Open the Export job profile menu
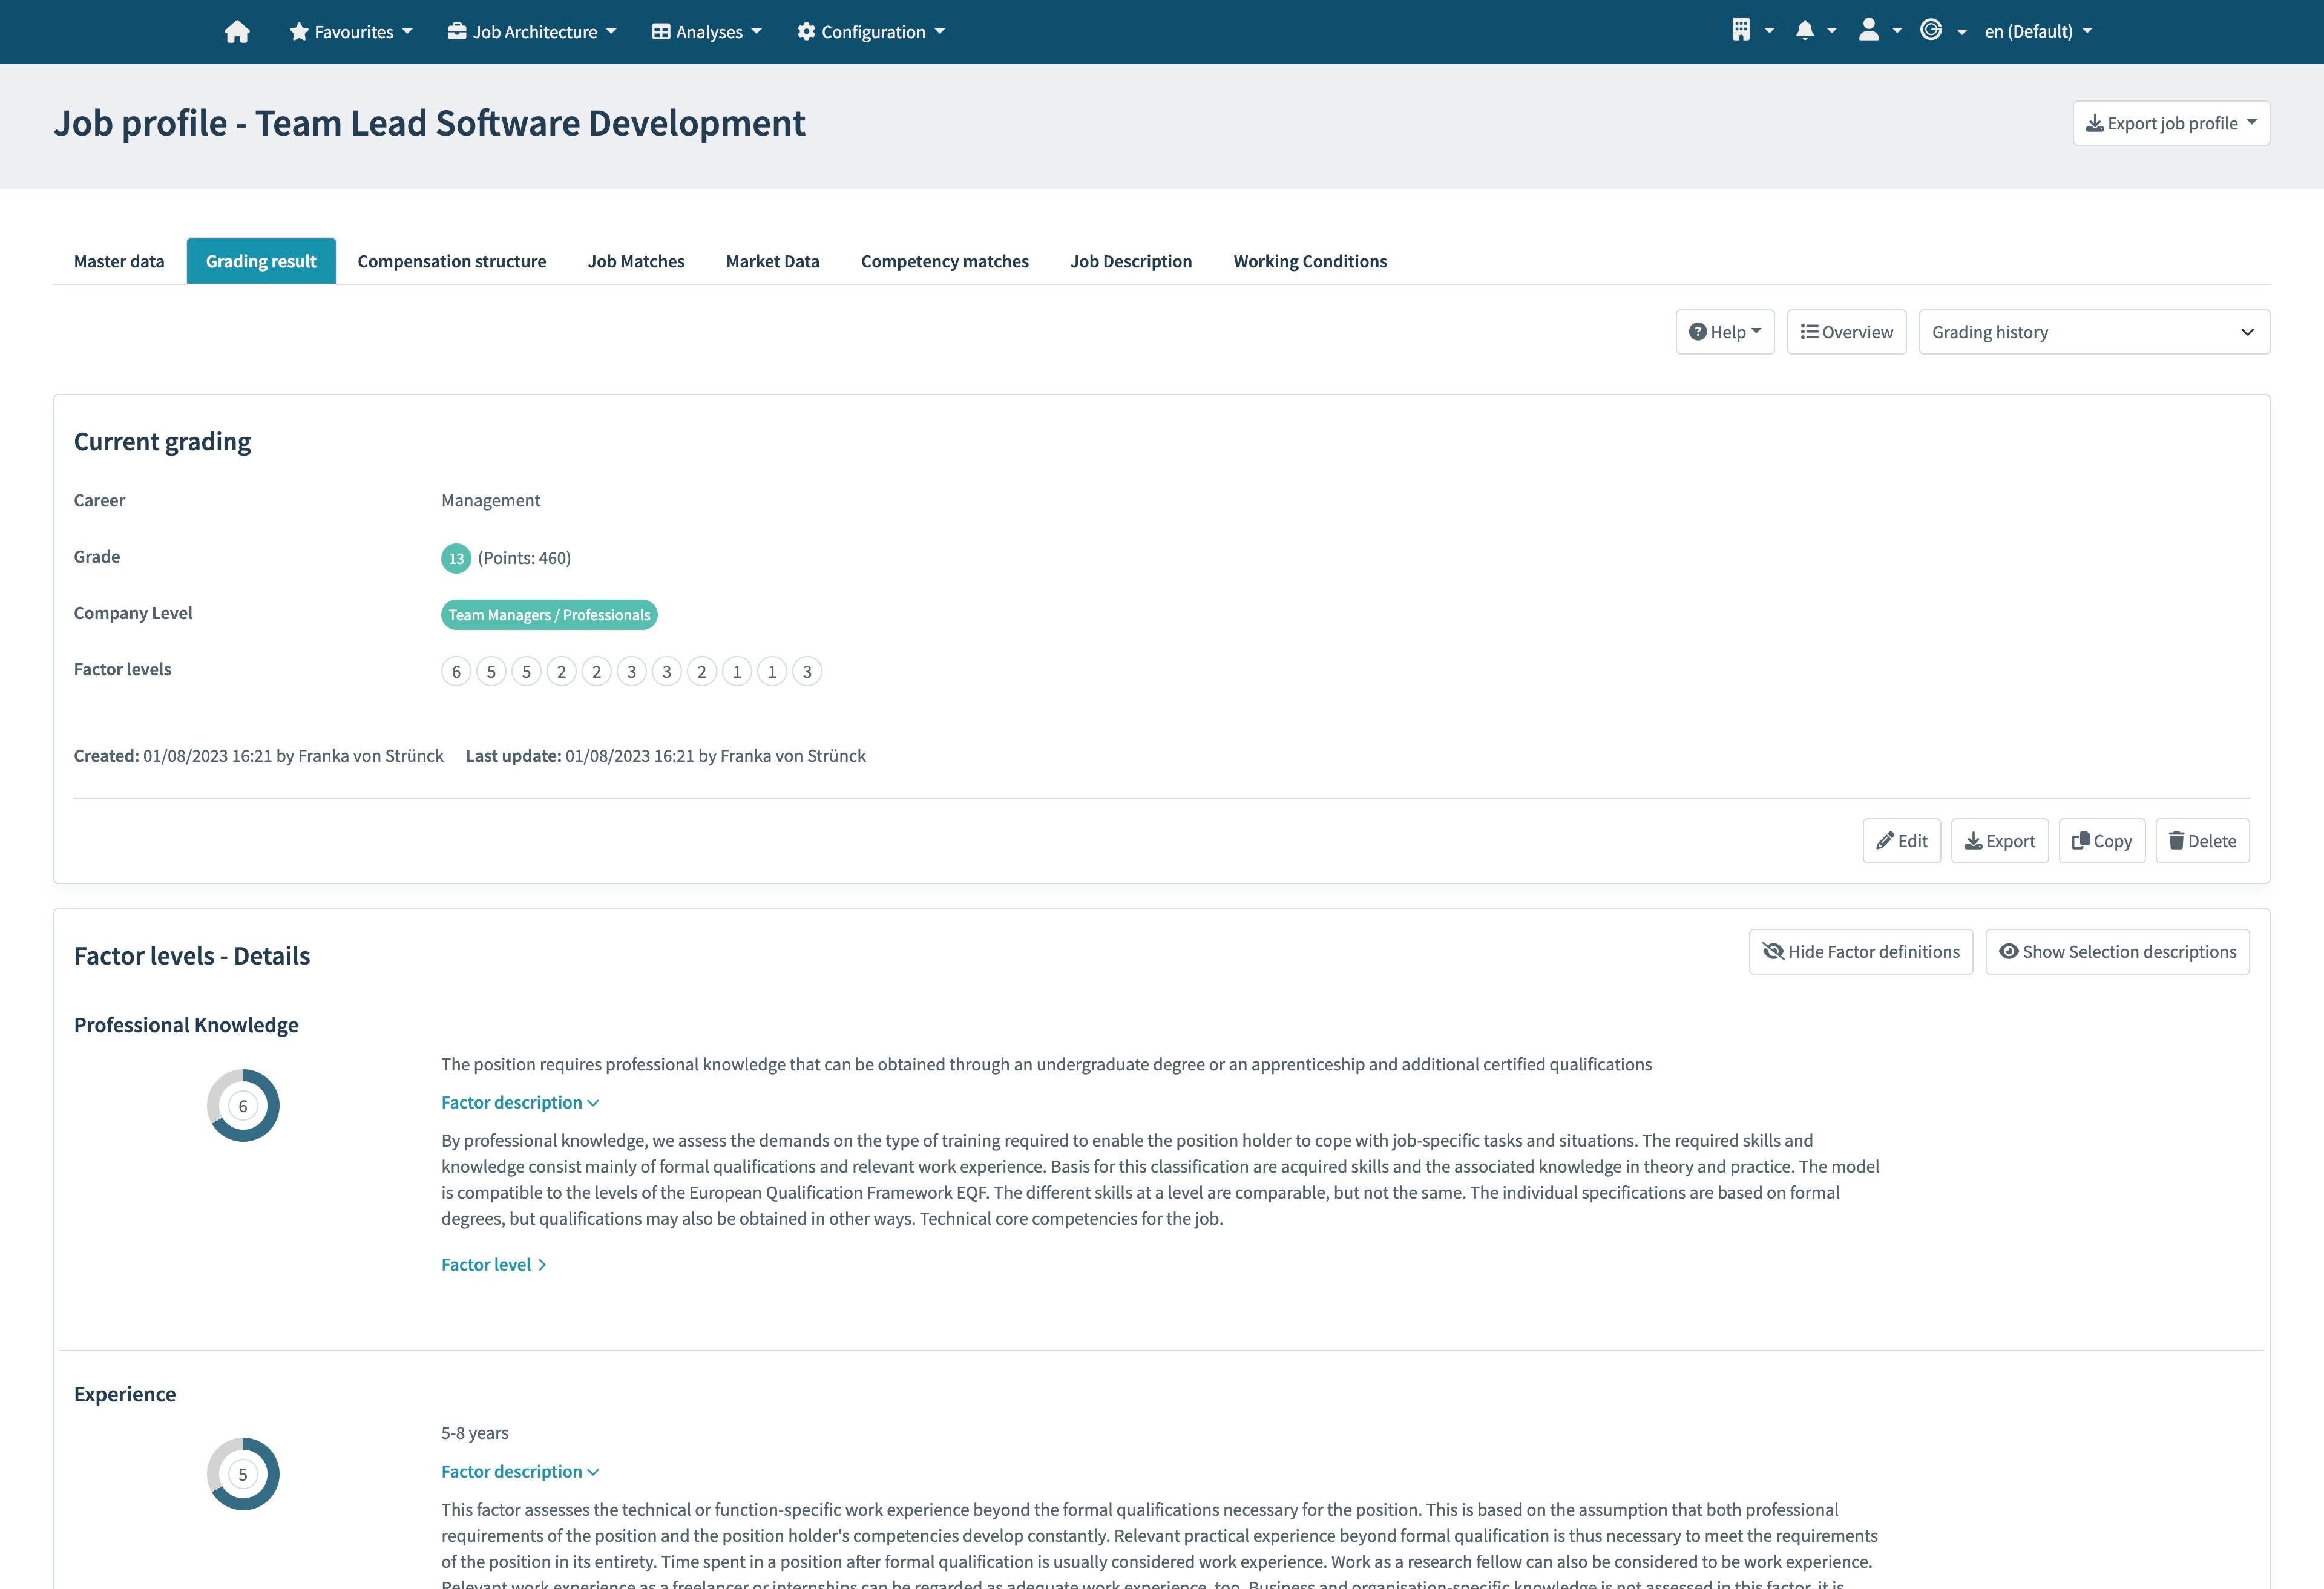 coord(2169,122)
